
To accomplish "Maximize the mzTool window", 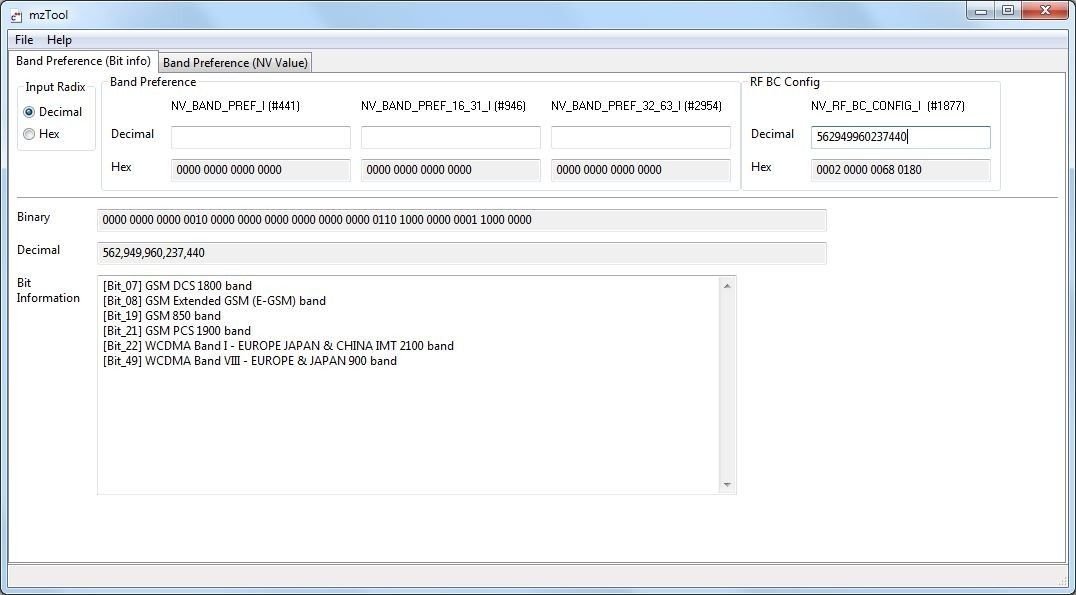I will (1008, 11).
